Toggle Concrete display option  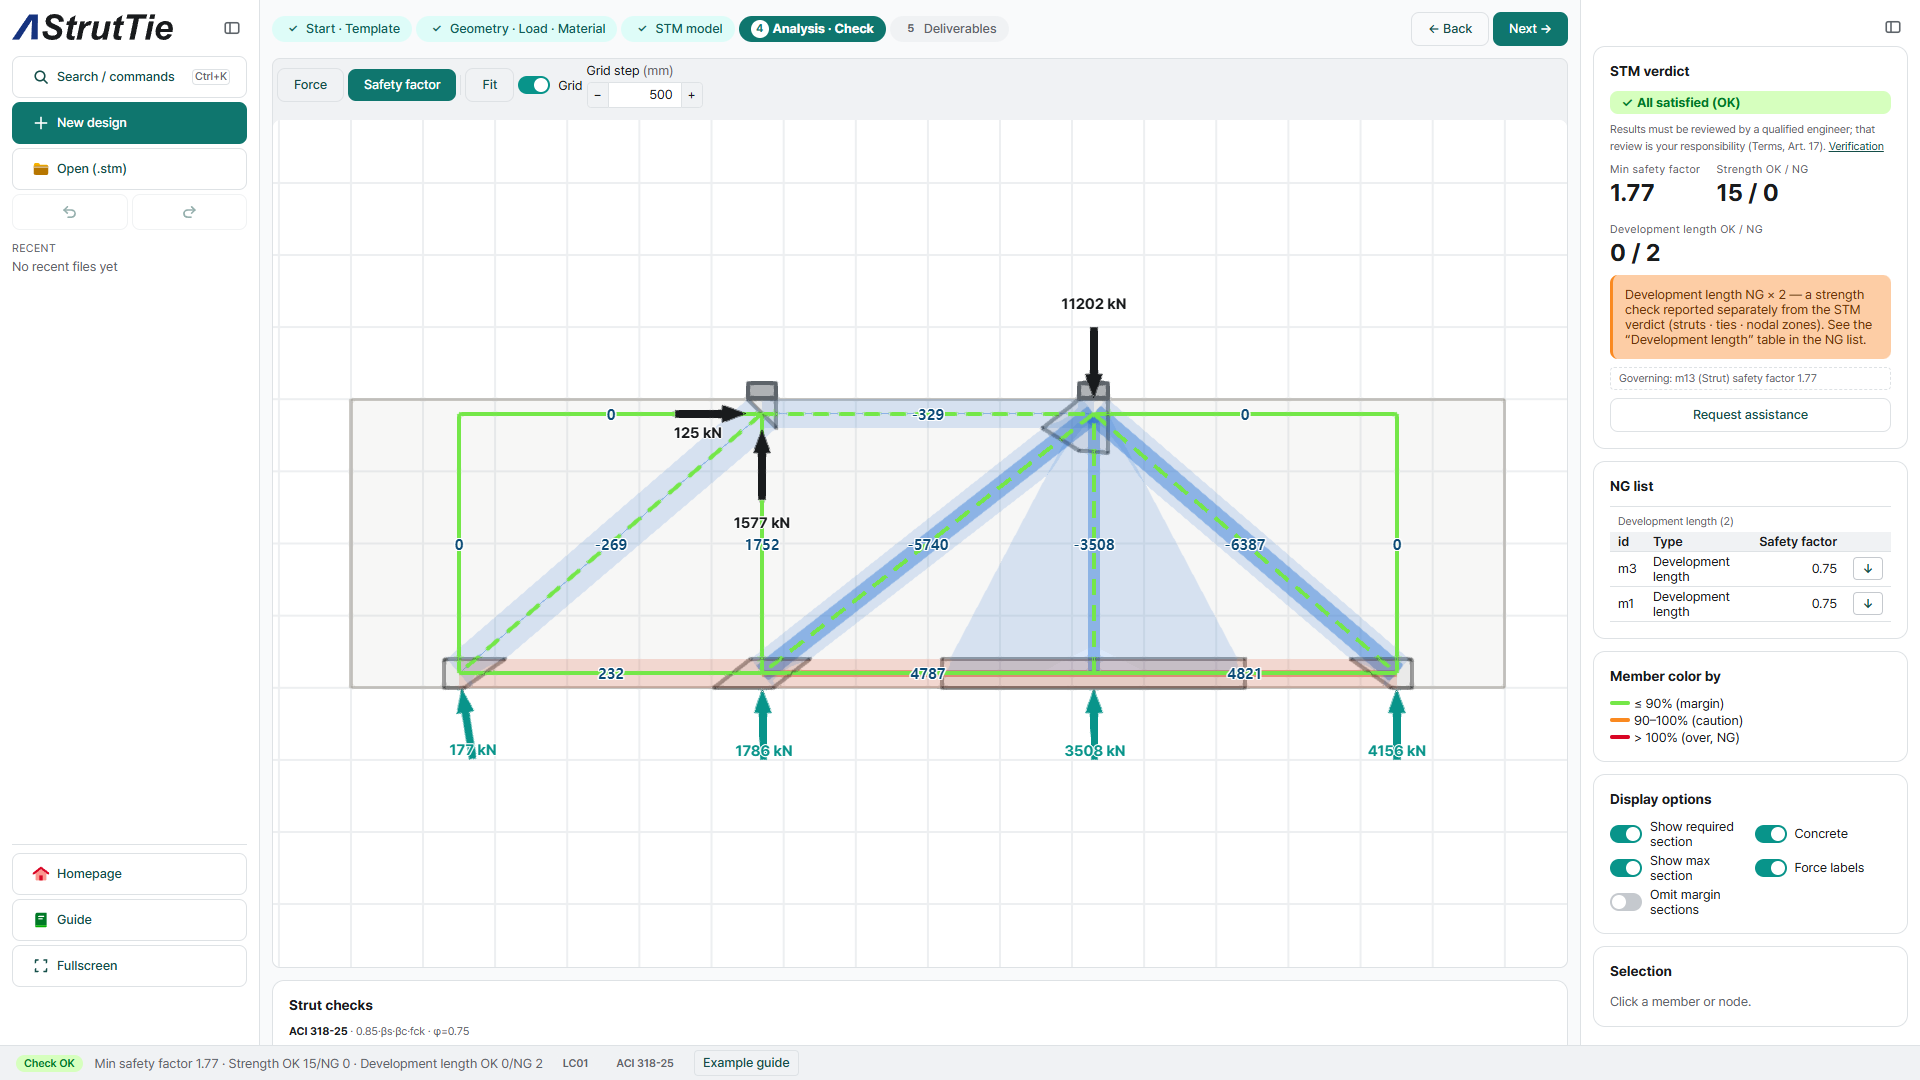coord(1771,834)
